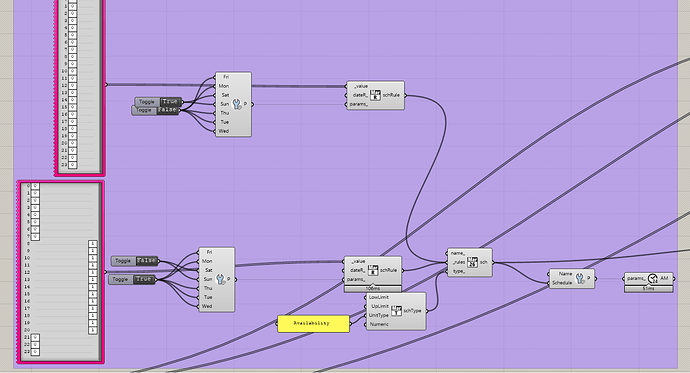Click the clock icon on AM component
690x373 pixels.
653,278
